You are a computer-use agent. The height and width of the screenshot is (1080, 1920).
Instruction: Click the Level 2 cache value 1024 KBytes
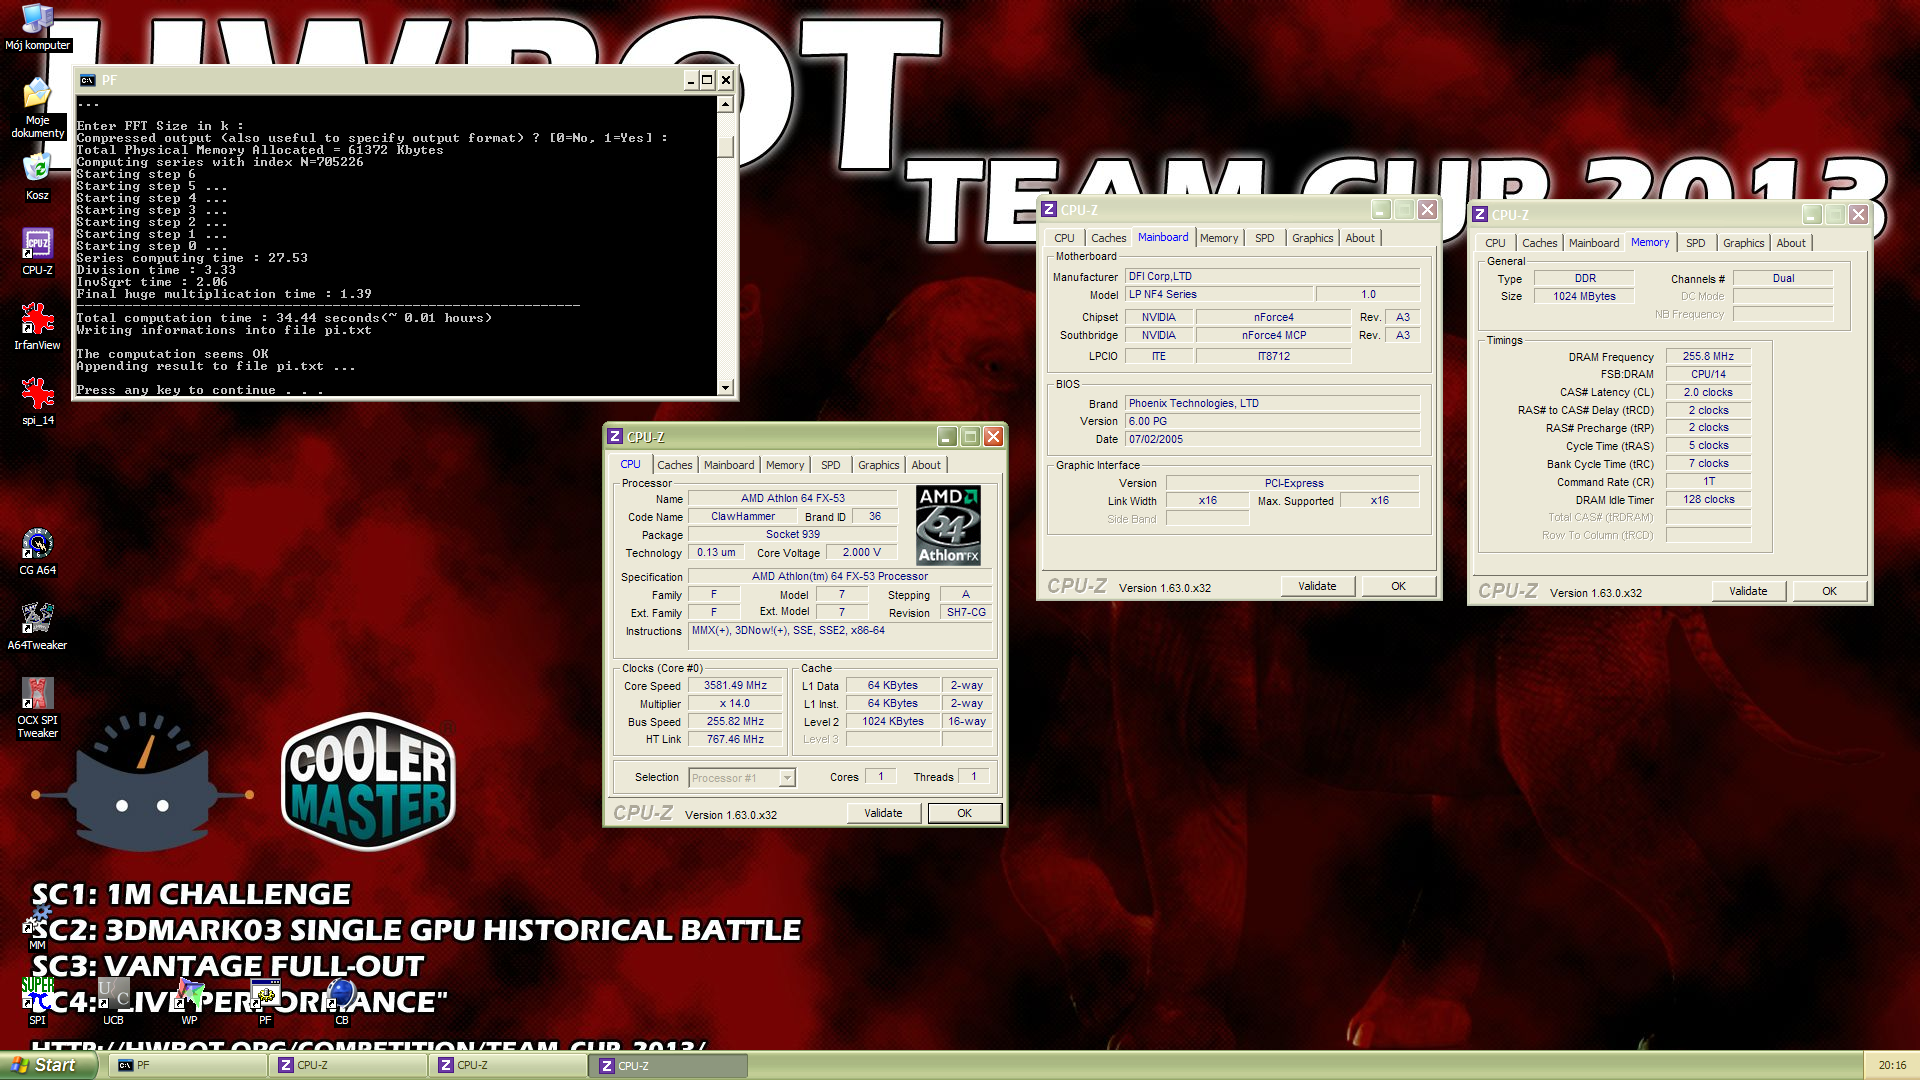pos(893,722)
